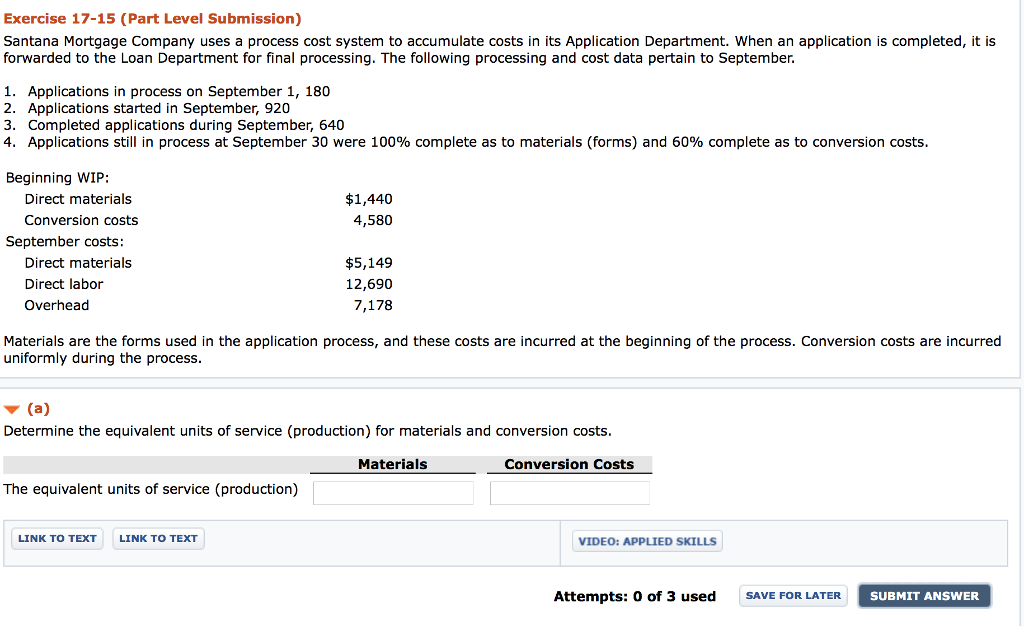
Task: Click the Beginning WIP label
Action: 52,178
